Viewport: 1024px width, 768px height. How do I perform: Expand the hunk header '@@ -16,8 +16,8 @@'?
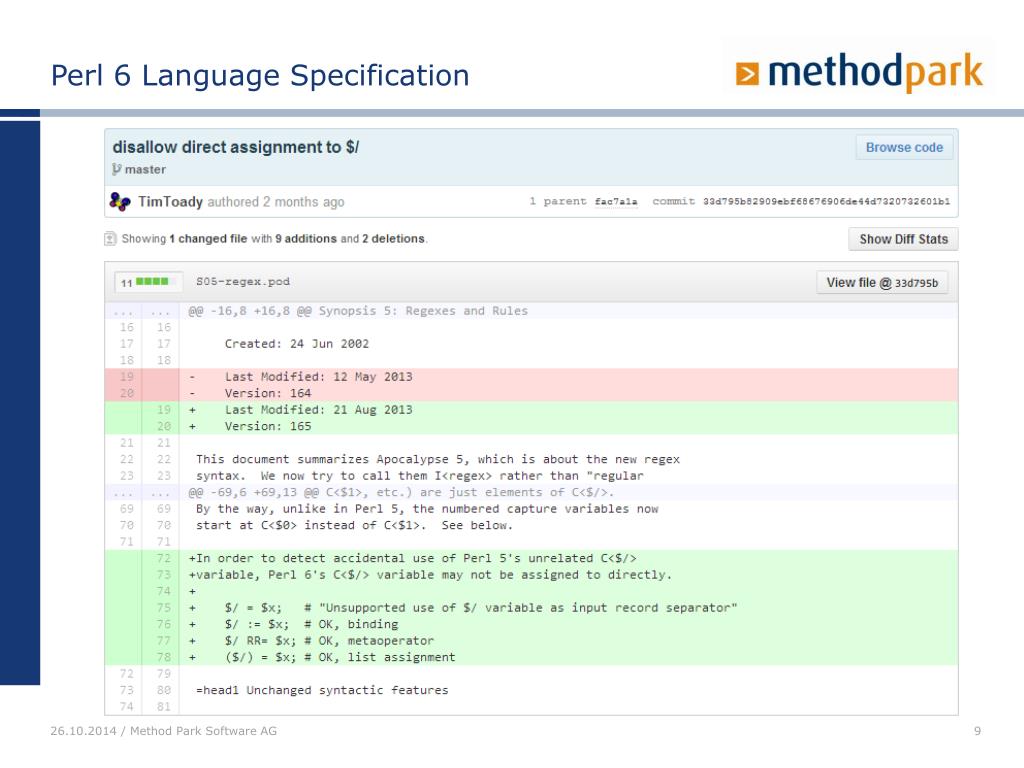pos(532,311)
